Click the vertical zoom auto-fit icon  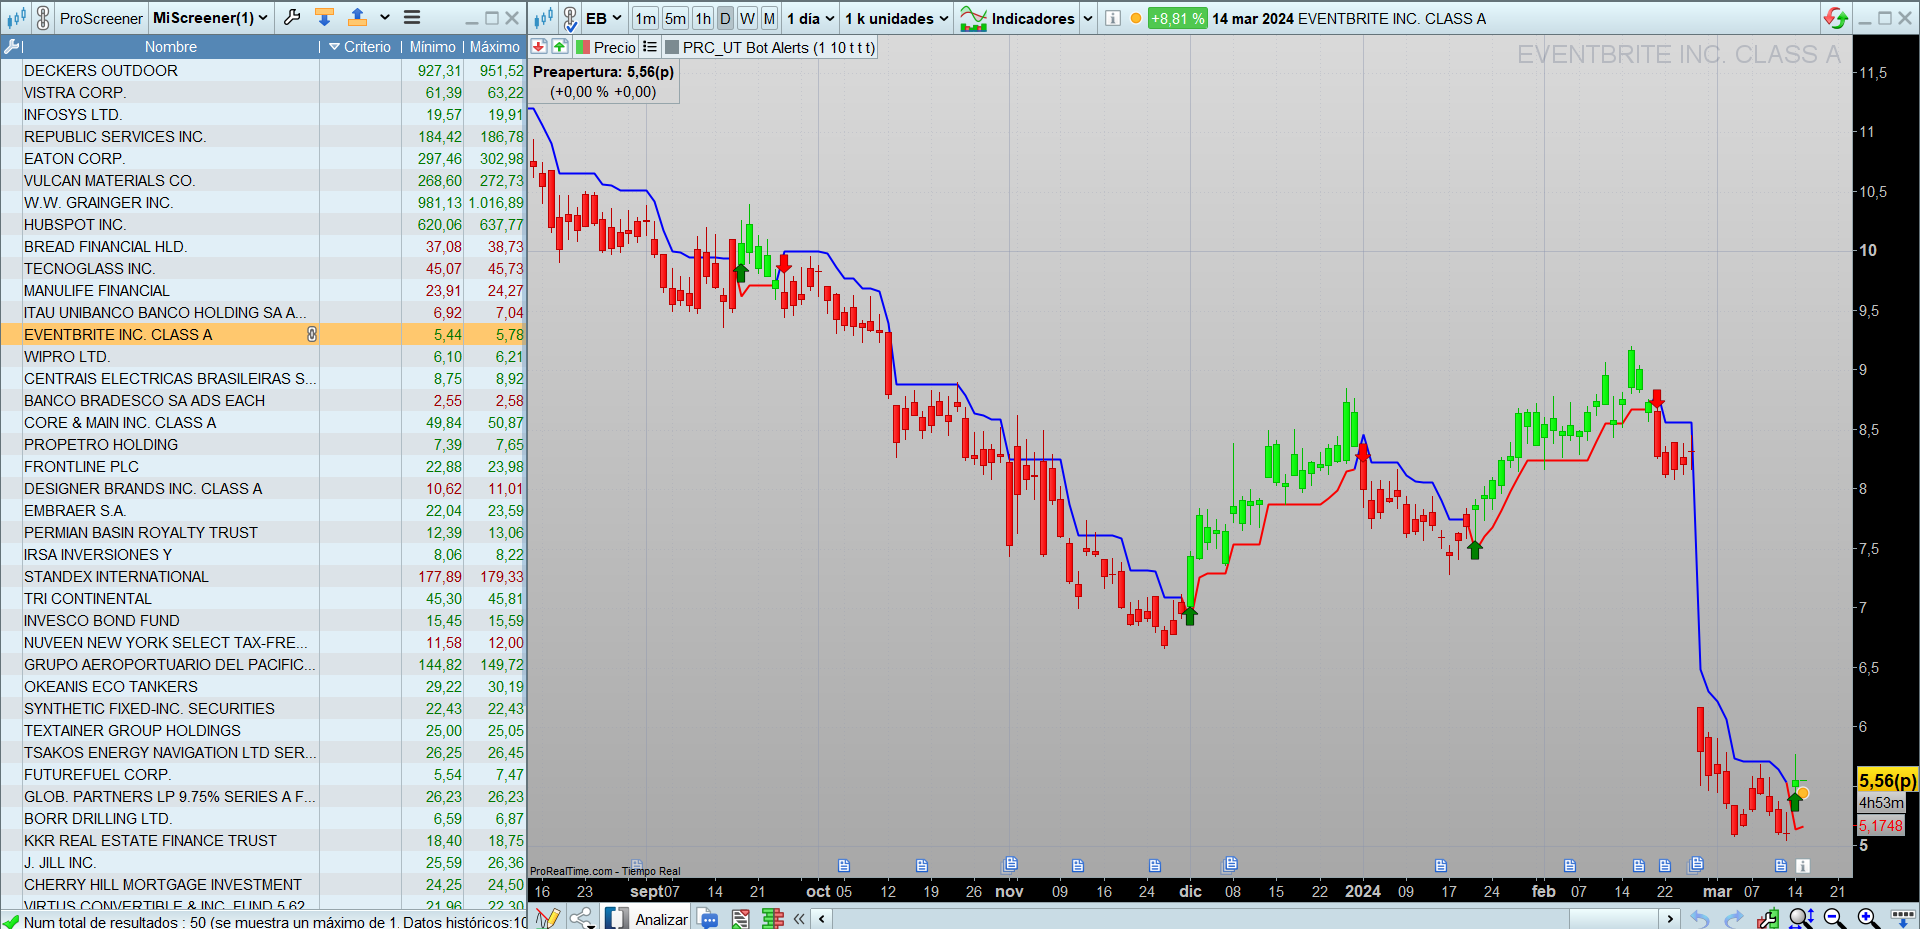coord(1801,918)
